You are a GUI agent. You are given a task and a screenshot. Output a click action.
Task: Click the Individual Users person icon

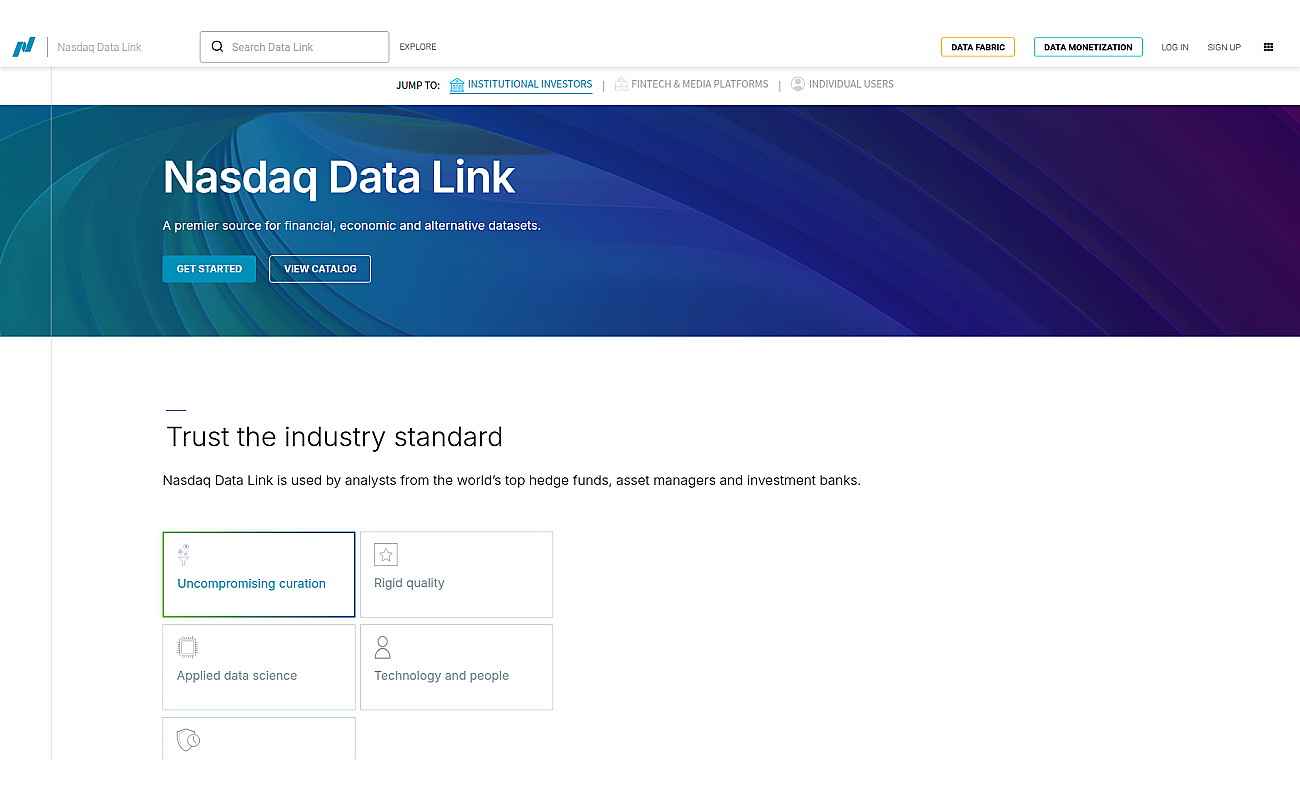(x=798, y=84)
